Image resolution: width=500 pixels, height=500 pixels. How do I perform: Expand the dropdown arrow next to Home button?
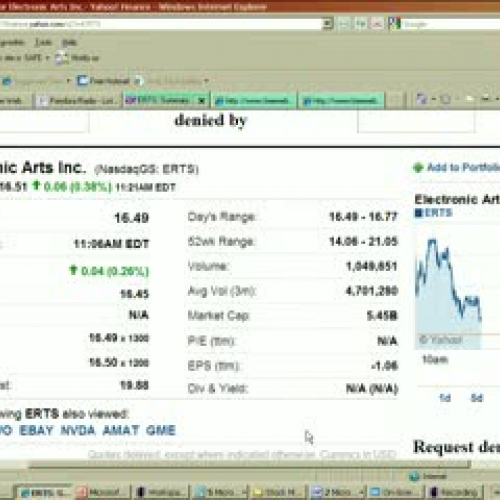(x=434, y=99)
